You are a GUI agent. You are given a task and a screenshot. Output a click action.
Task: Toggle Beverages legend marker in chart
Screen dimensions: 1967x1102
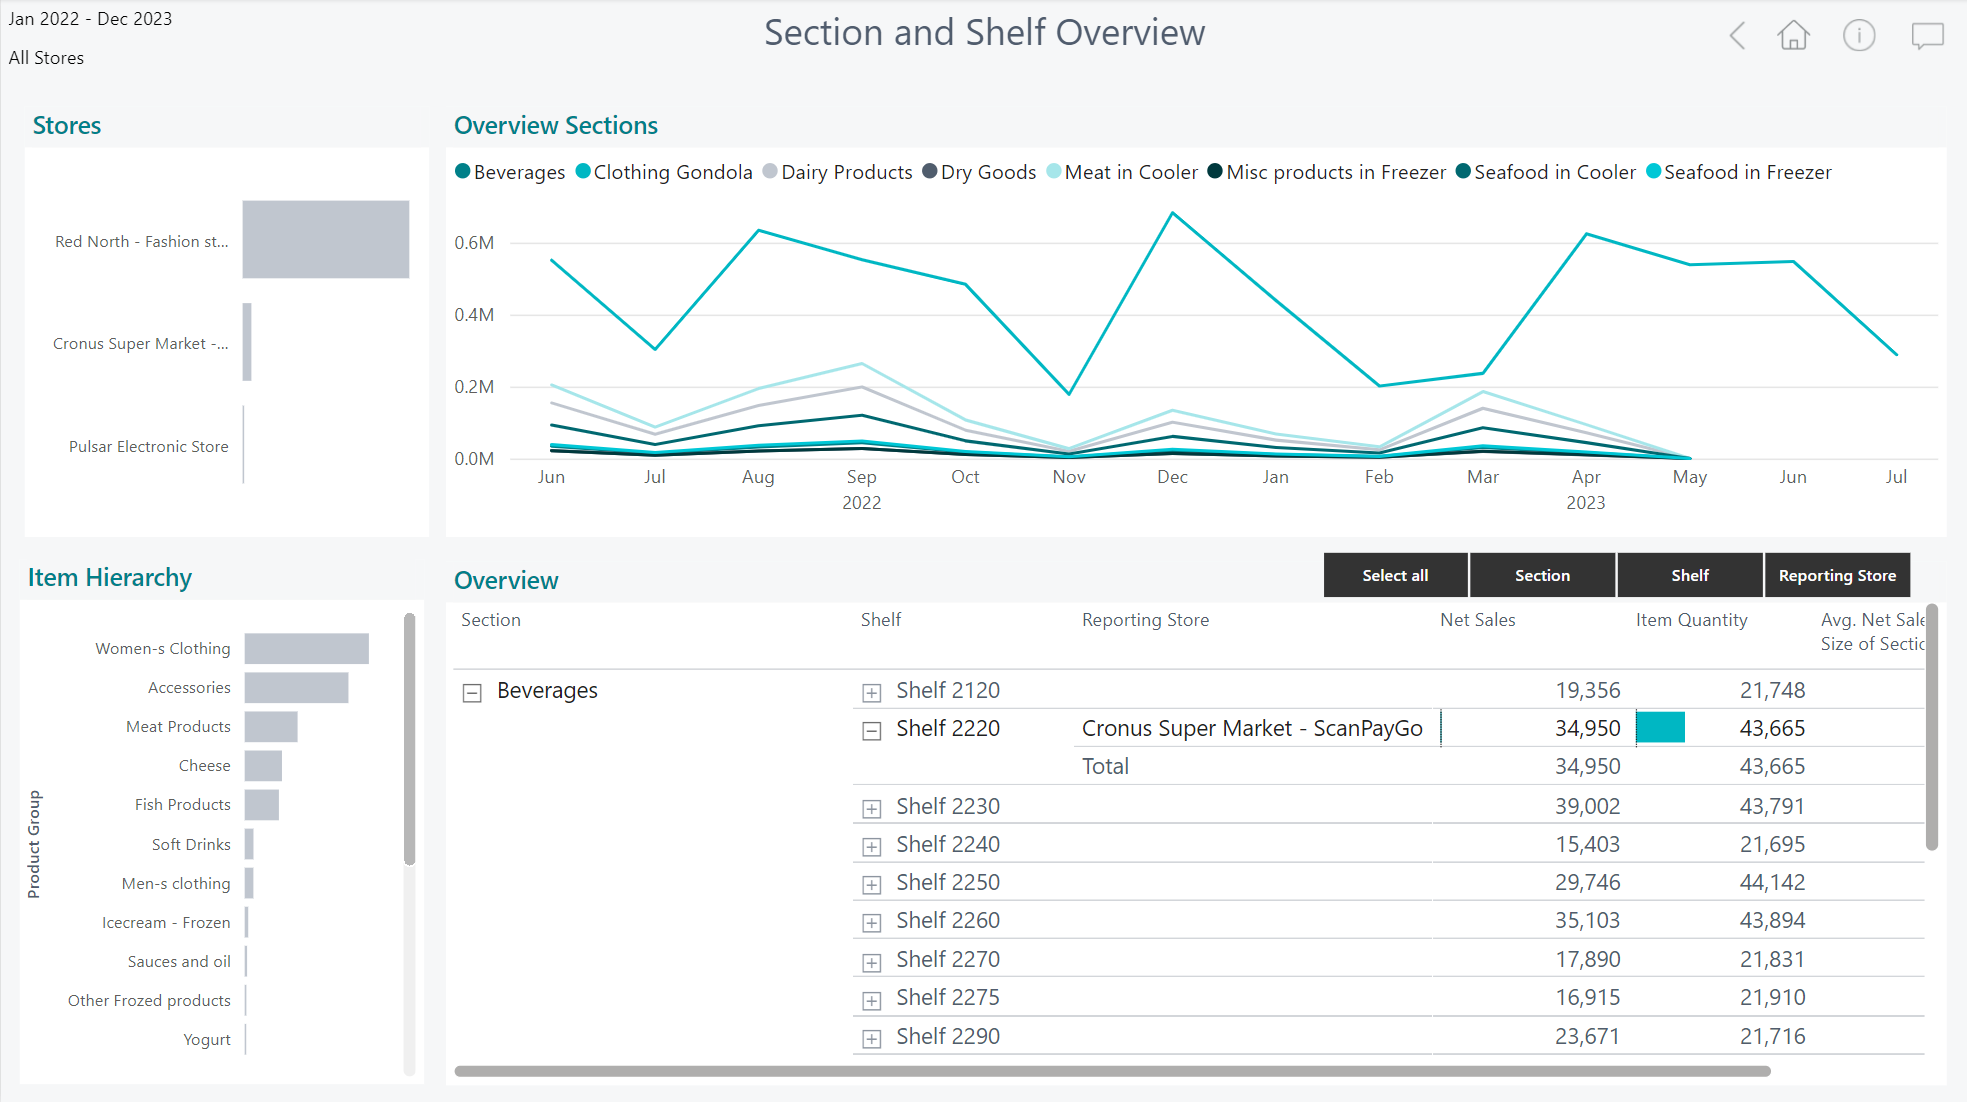(463, 172)
